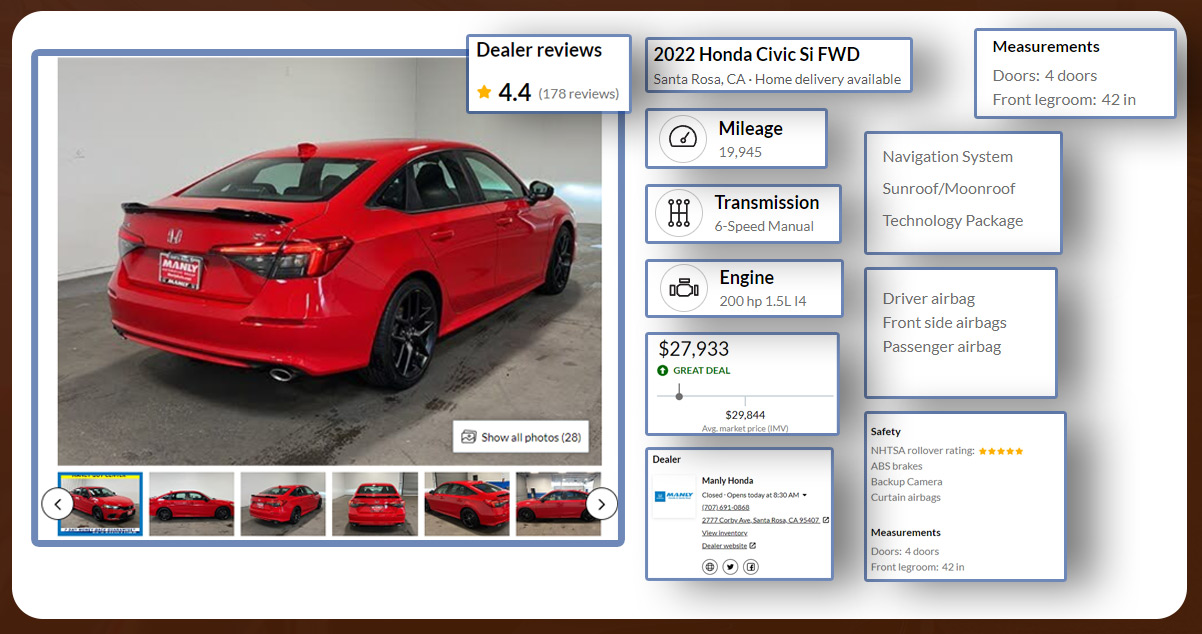Click the GREAT DEAL label
This screenshot has width=1202, height=634.
pos(702,370)
